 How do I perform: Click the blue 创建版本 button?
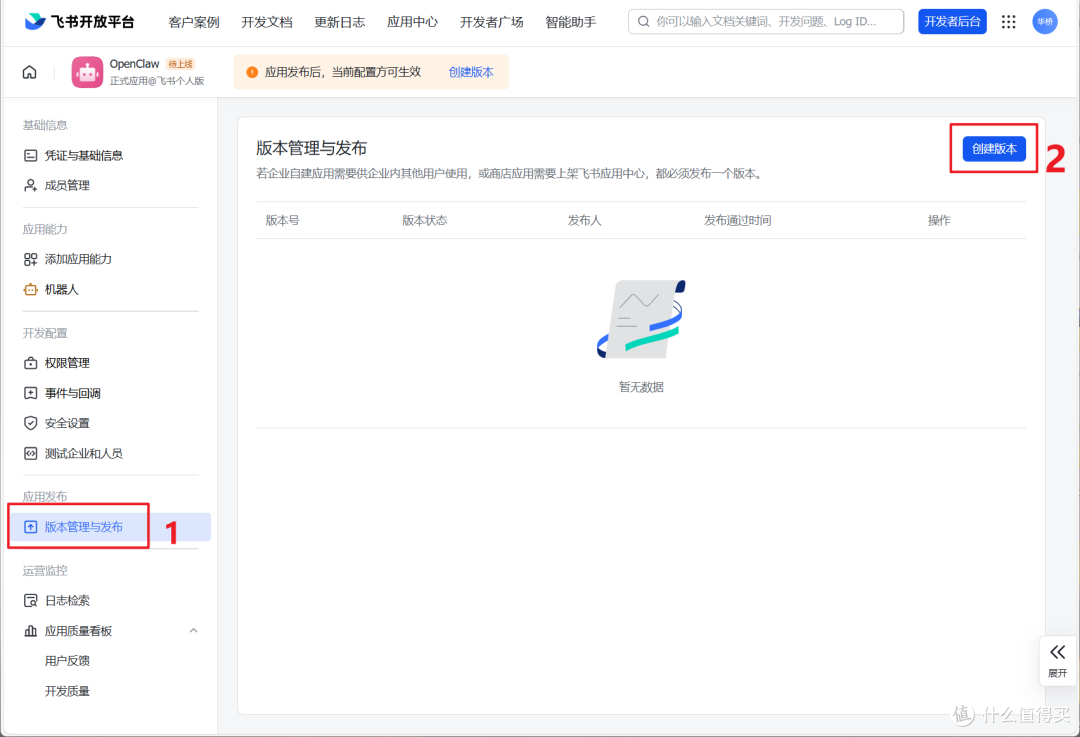tap(994, 149)
